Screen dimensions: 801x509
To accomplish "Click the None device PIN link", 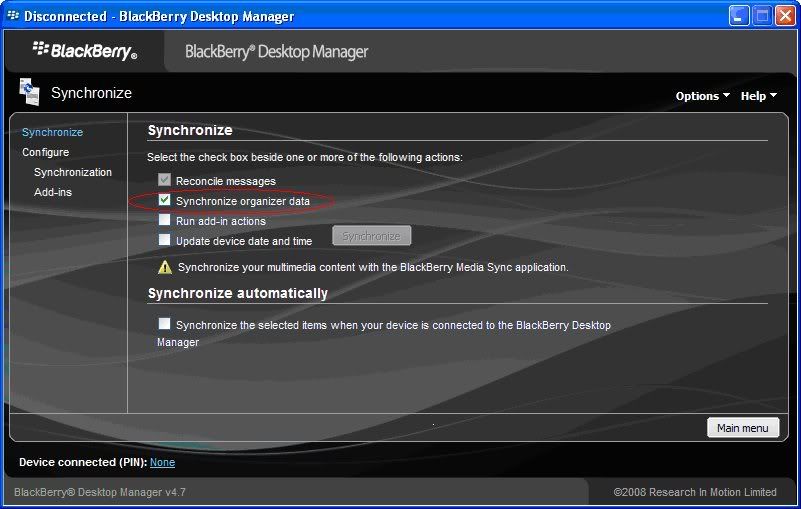I will point(162,462).
